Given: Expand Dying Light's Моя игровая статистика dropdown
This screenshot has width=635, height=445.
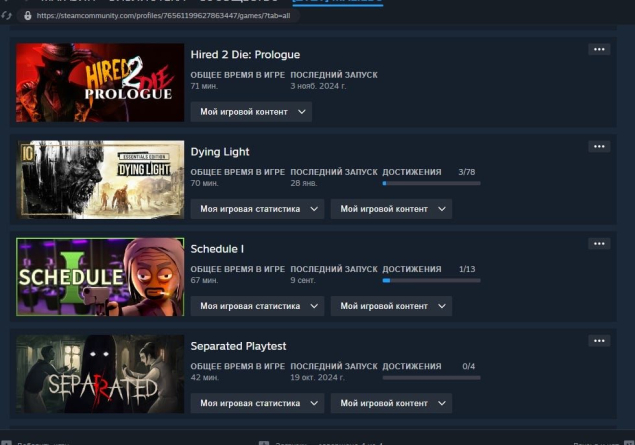Looking at the screenshot, I should [257, 209].
